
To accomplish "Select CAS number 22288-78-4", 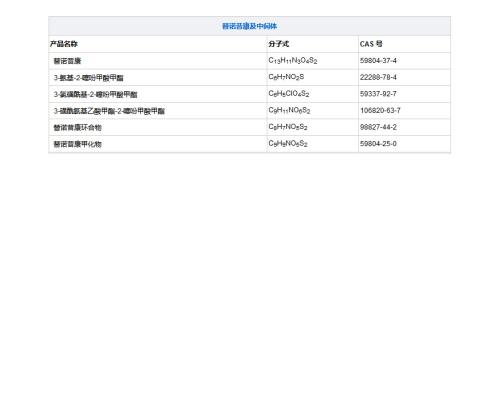I will point(378,77).
